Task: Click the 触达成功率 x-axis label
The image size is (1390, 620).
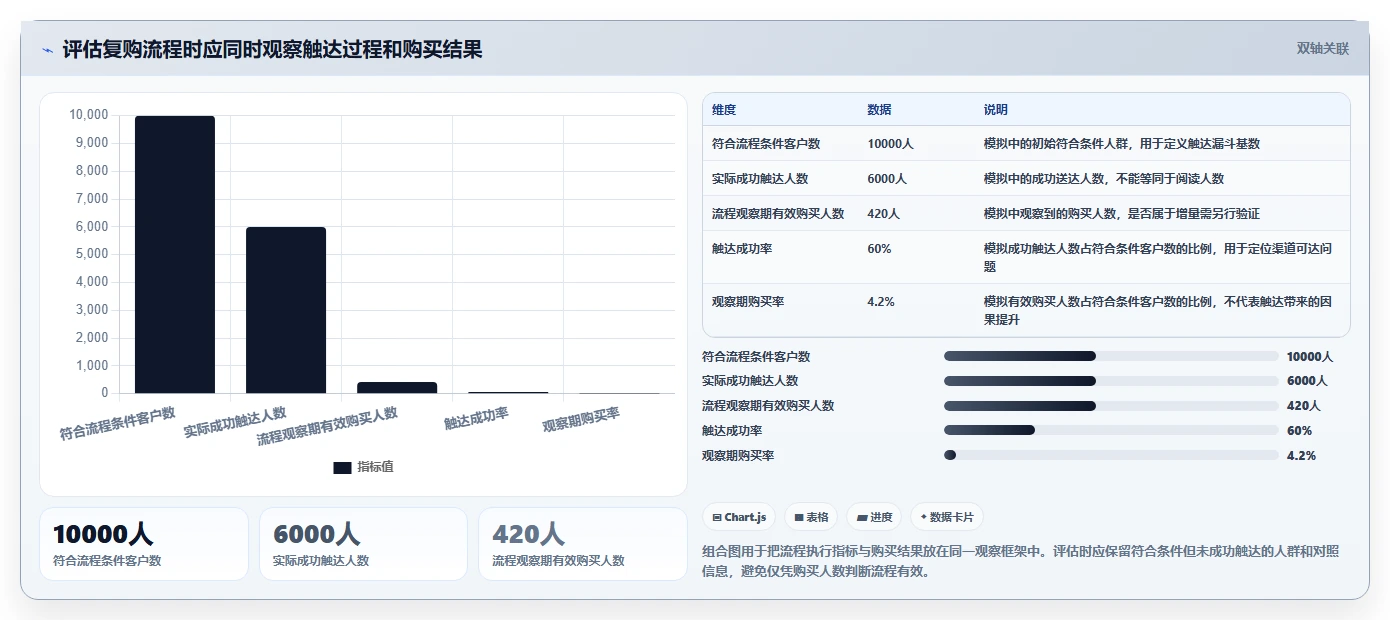Action: 477,418
